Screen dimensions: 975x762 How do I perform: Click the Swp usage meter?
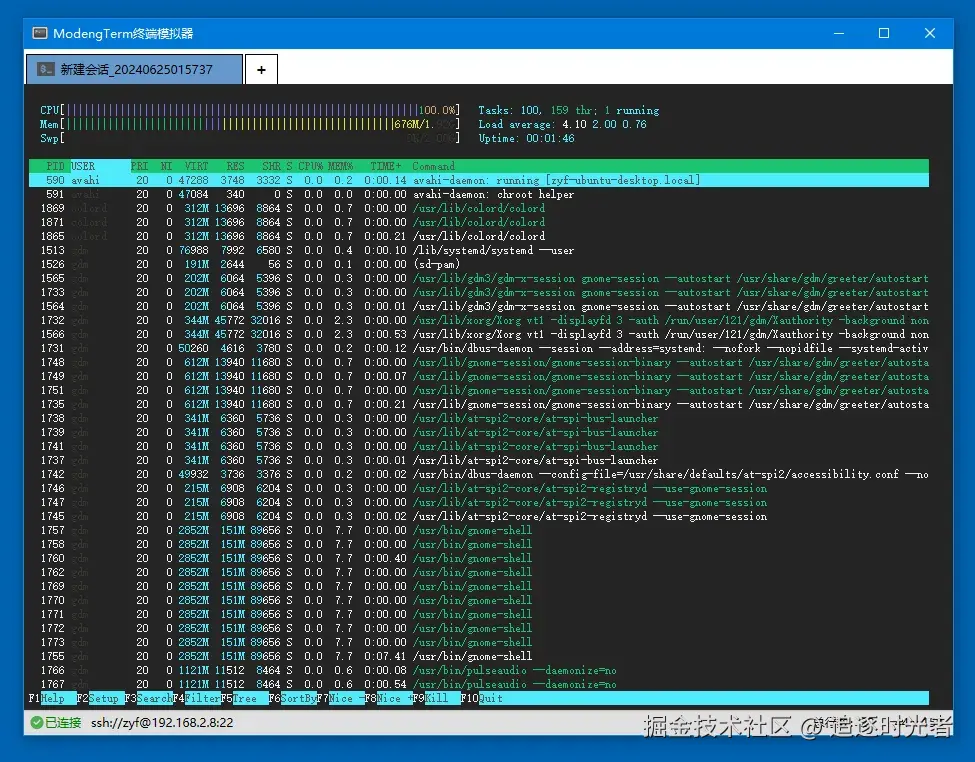250,138
